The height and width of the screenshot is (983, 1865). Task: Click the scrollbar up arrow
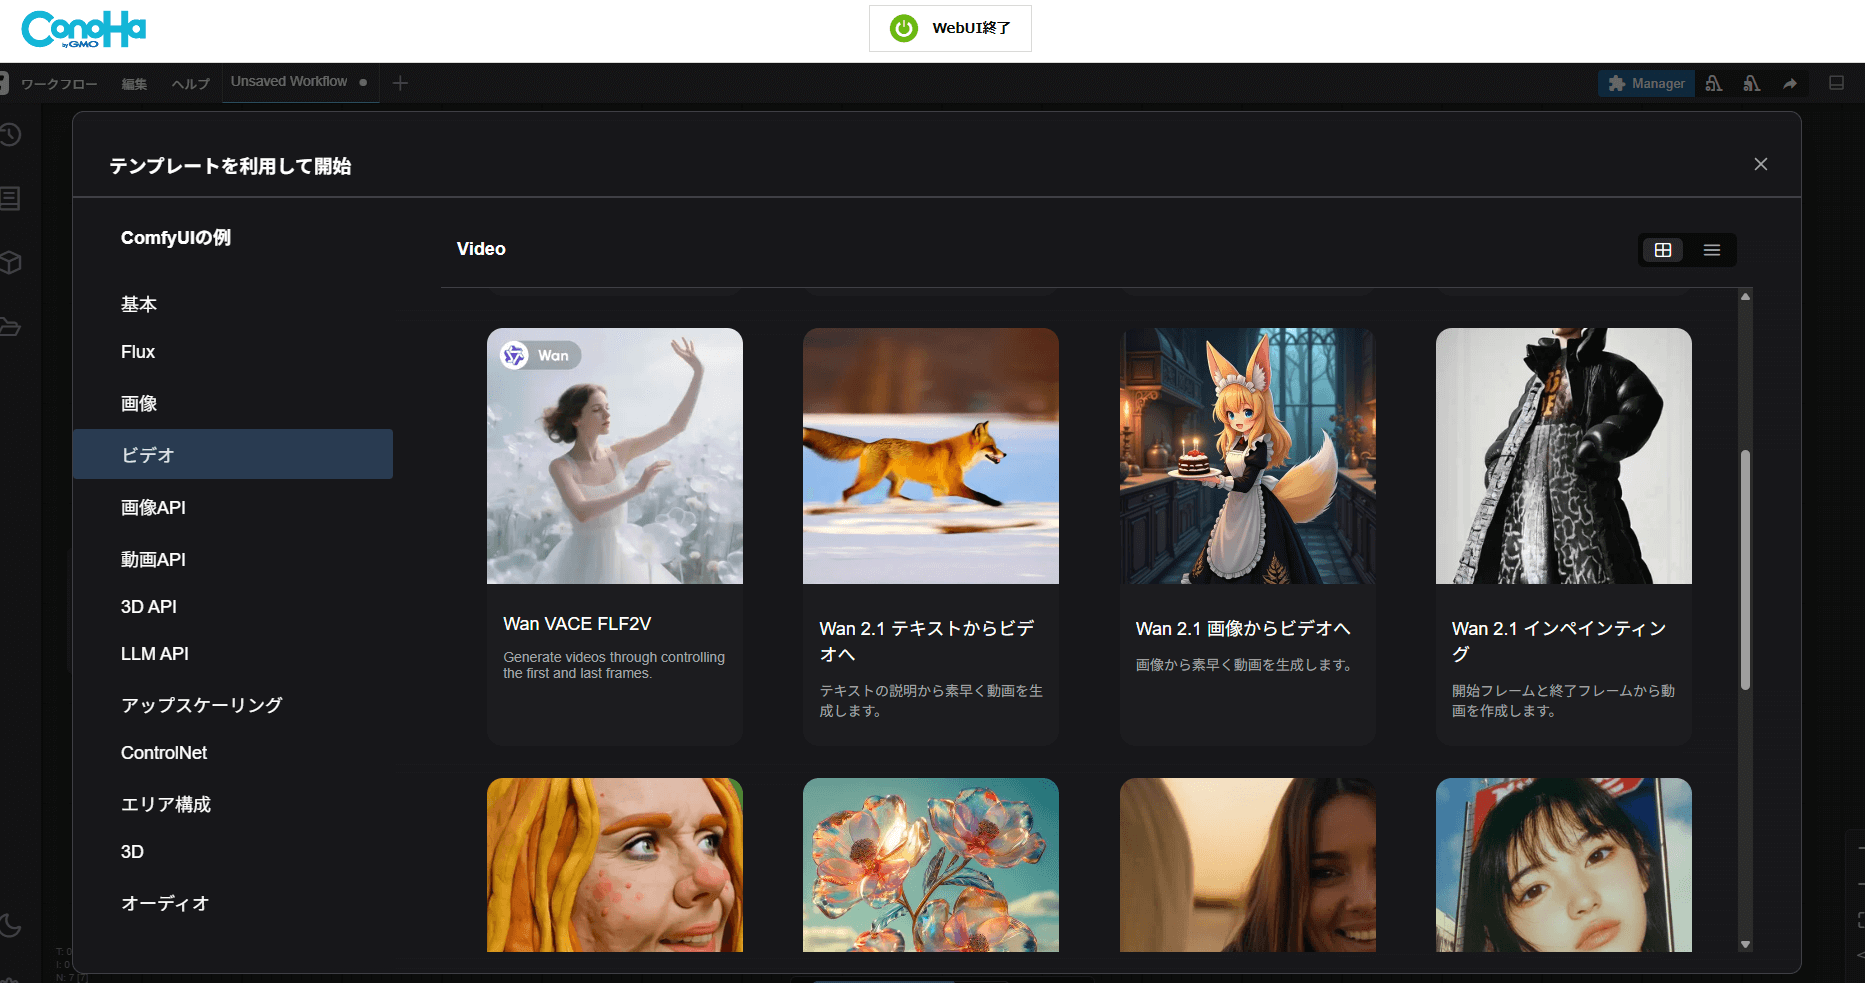coord(1745,297)
